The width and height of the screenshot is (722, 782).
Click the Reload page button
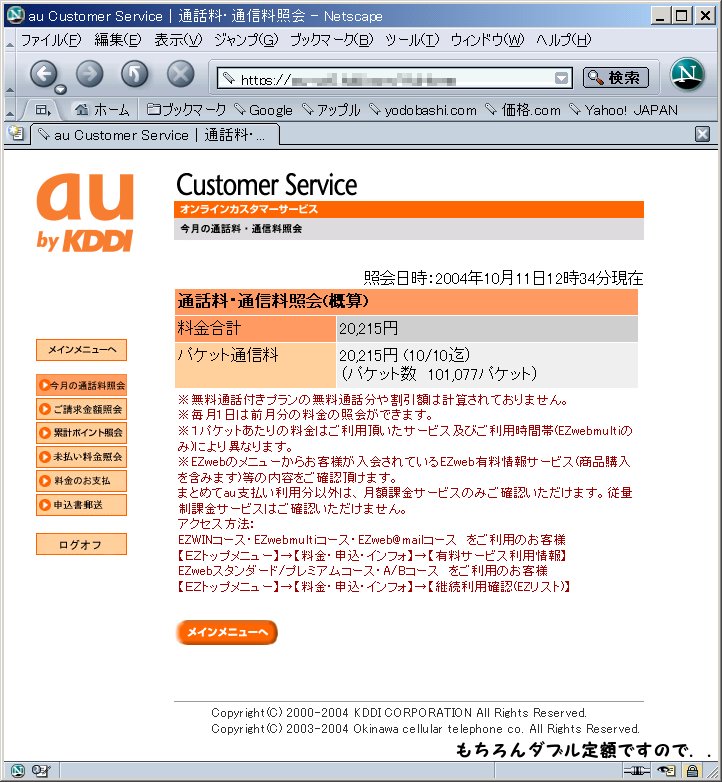[x=135, y=74]
